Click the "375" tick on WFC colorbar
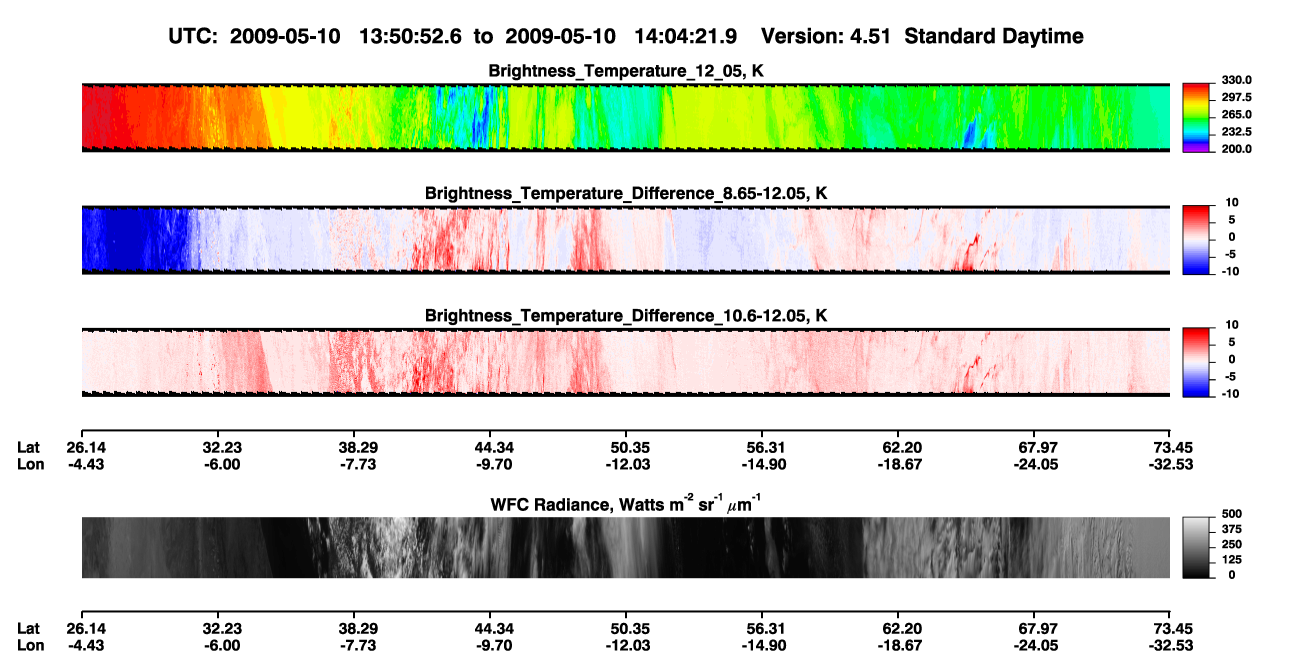 coord(1230,529)
